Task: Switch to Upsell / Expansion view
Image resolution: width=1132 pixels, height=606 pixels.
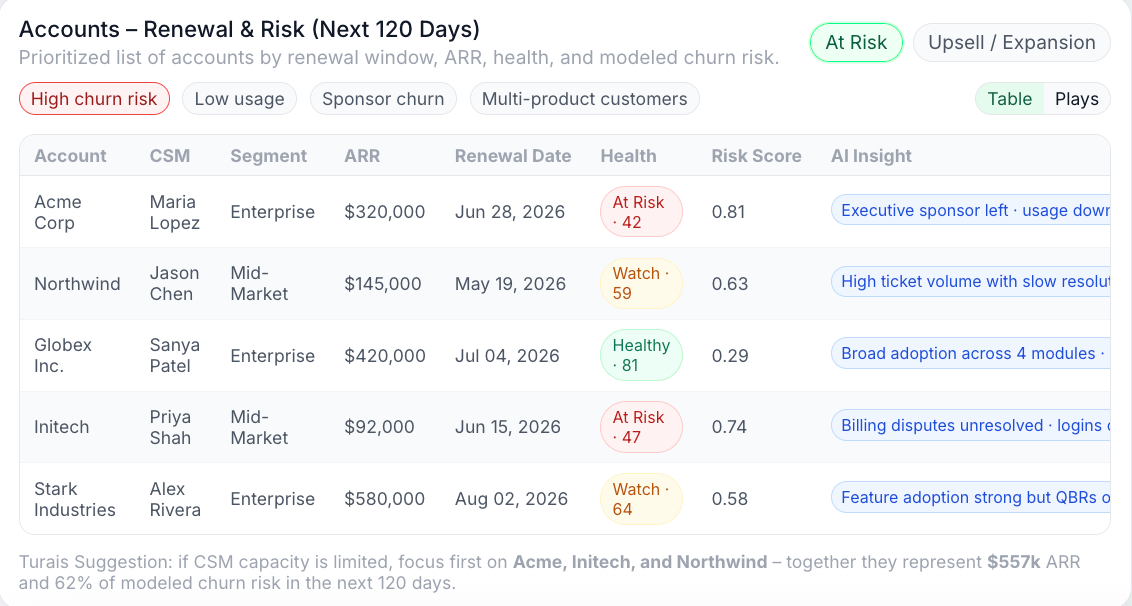Action: coord(1011,43)
